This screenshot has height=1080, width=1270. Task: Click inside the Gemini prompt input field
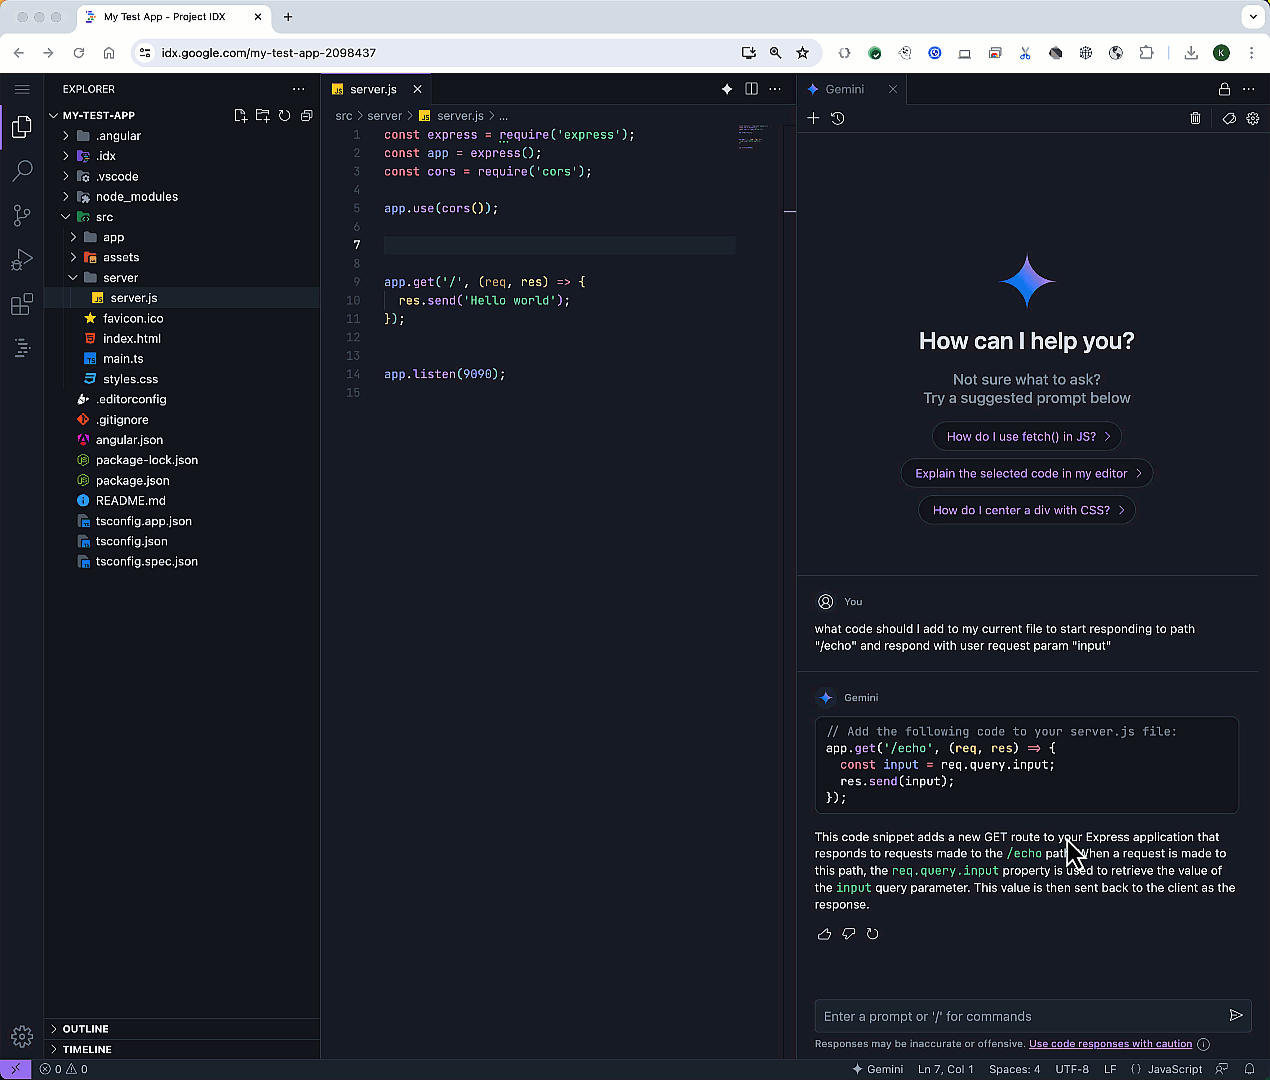pyautogui.click(x=1020, y=1016)
